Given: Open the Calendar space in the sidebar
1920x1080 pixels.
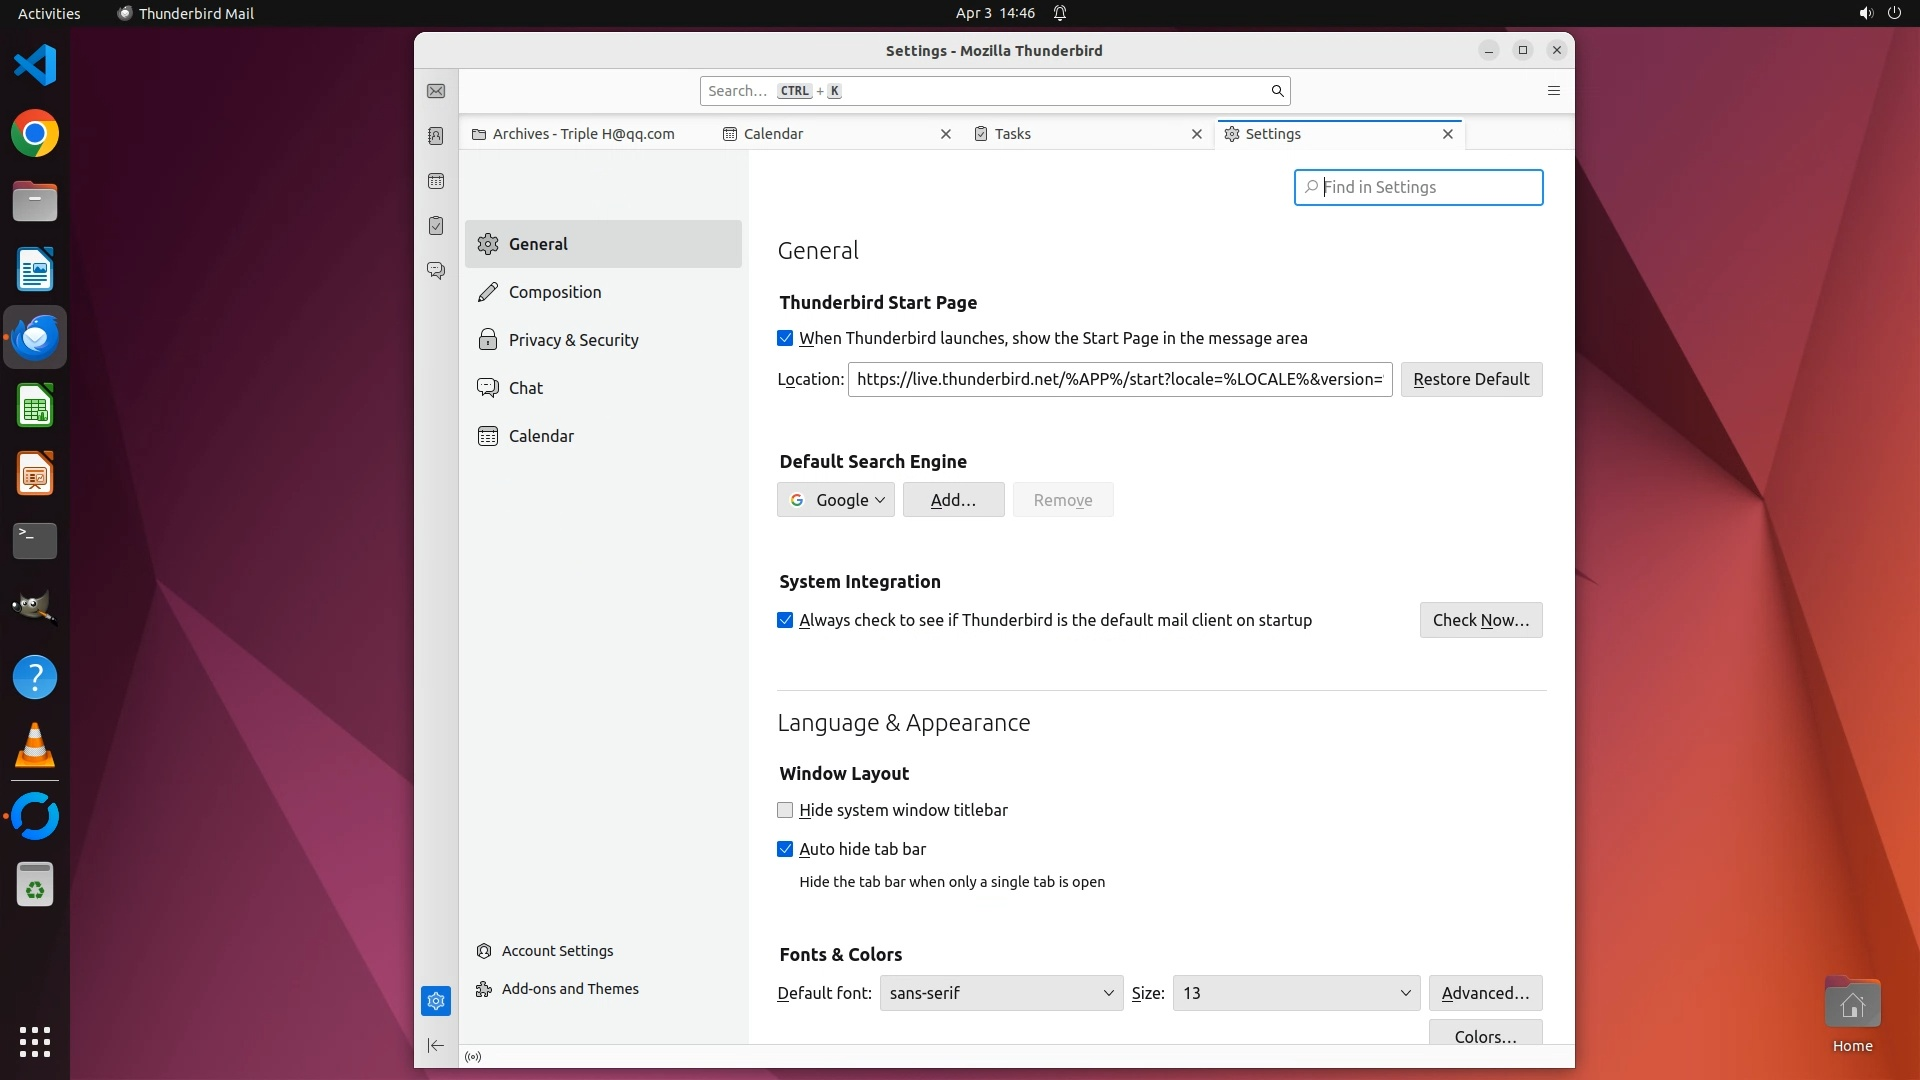Looking at the screenshot, I should tap(436, 181).
